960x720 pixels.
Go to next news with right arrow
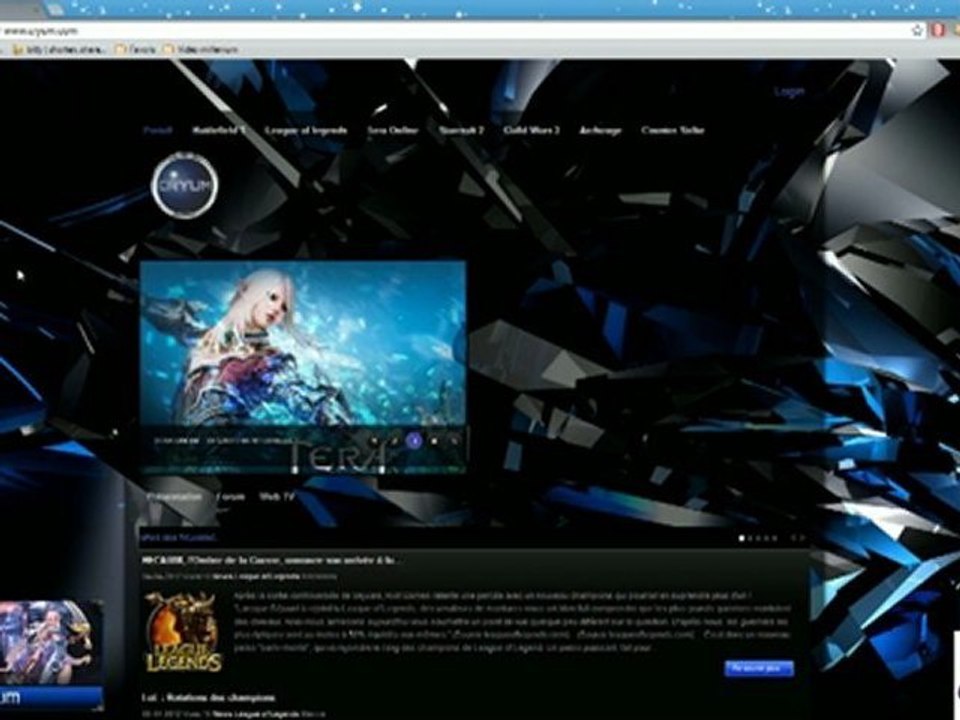(802, 538)
